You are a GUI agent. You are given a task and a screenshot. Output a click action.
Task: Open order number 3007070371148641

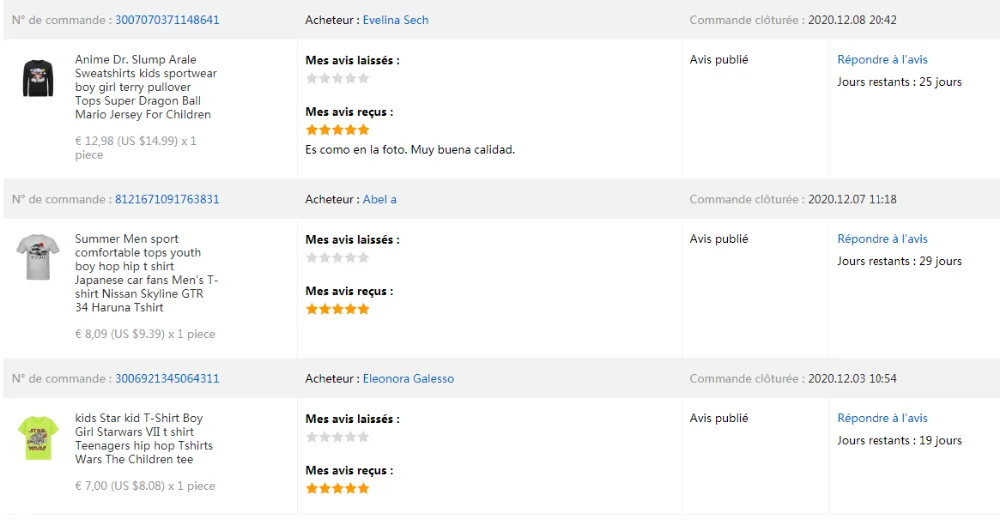(167, 20)
